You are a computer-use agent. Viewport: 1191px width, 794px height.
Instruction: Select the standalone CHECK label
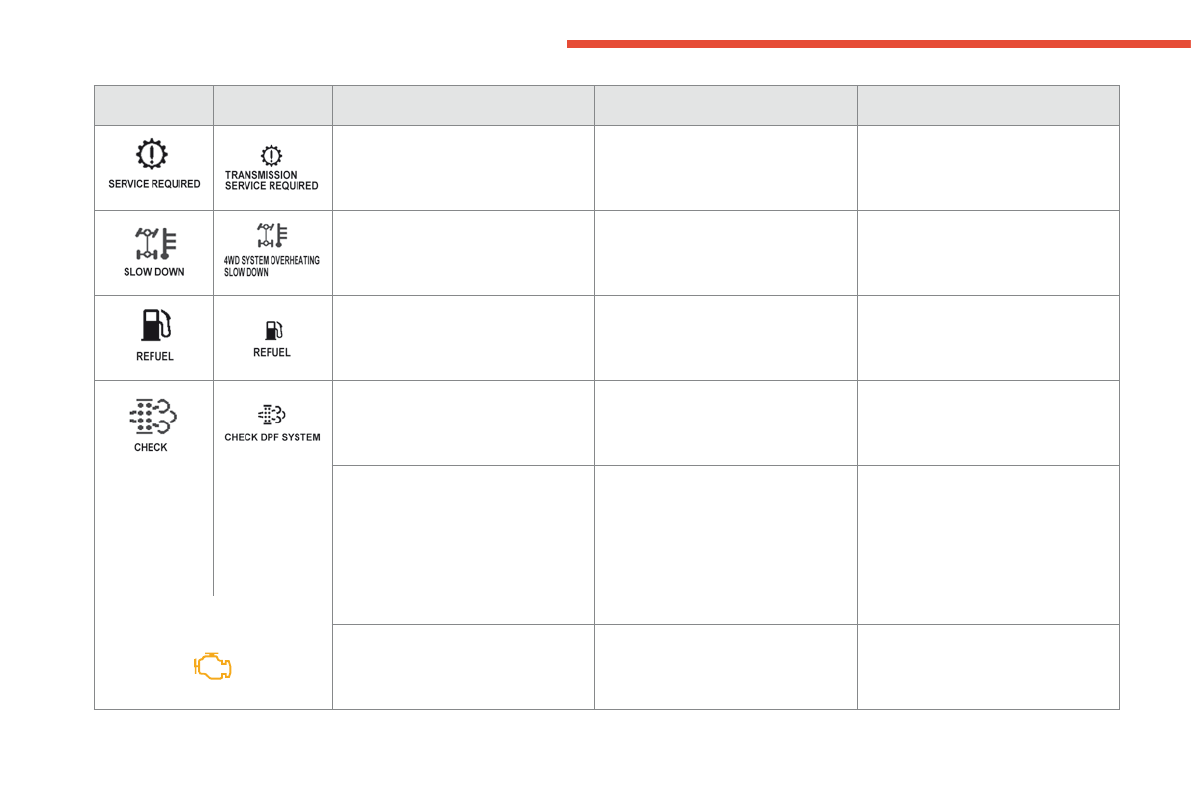(151, 448)
